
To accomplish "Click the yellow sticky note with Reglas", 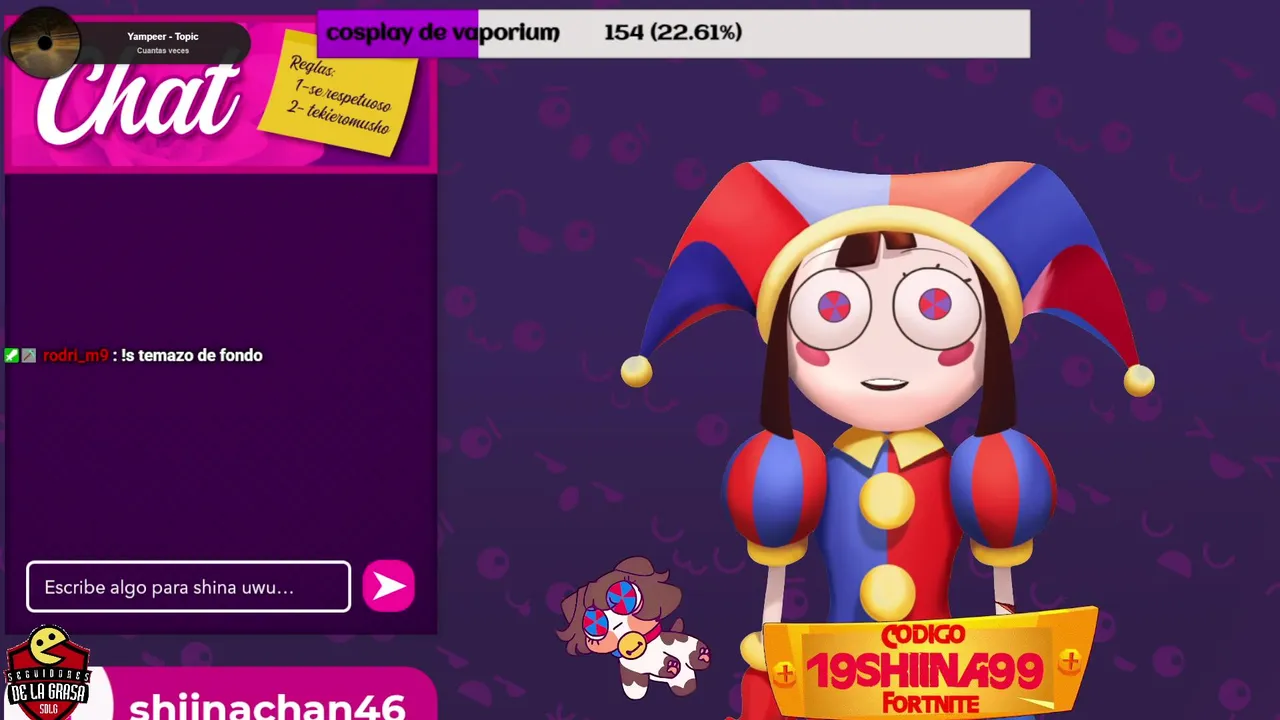I will tap(338, 92).
